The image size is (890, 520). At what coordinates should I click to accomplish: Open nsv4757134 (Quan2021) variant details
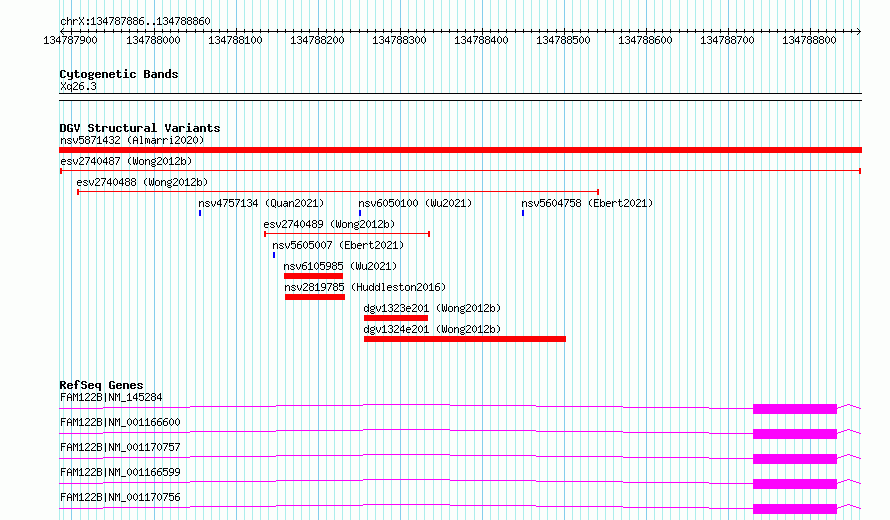pos(261,203)
